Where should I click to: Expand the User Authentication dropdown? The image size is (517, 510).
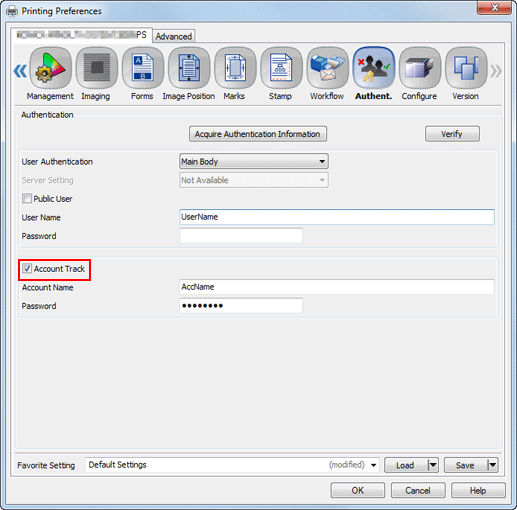coord(254,162)
